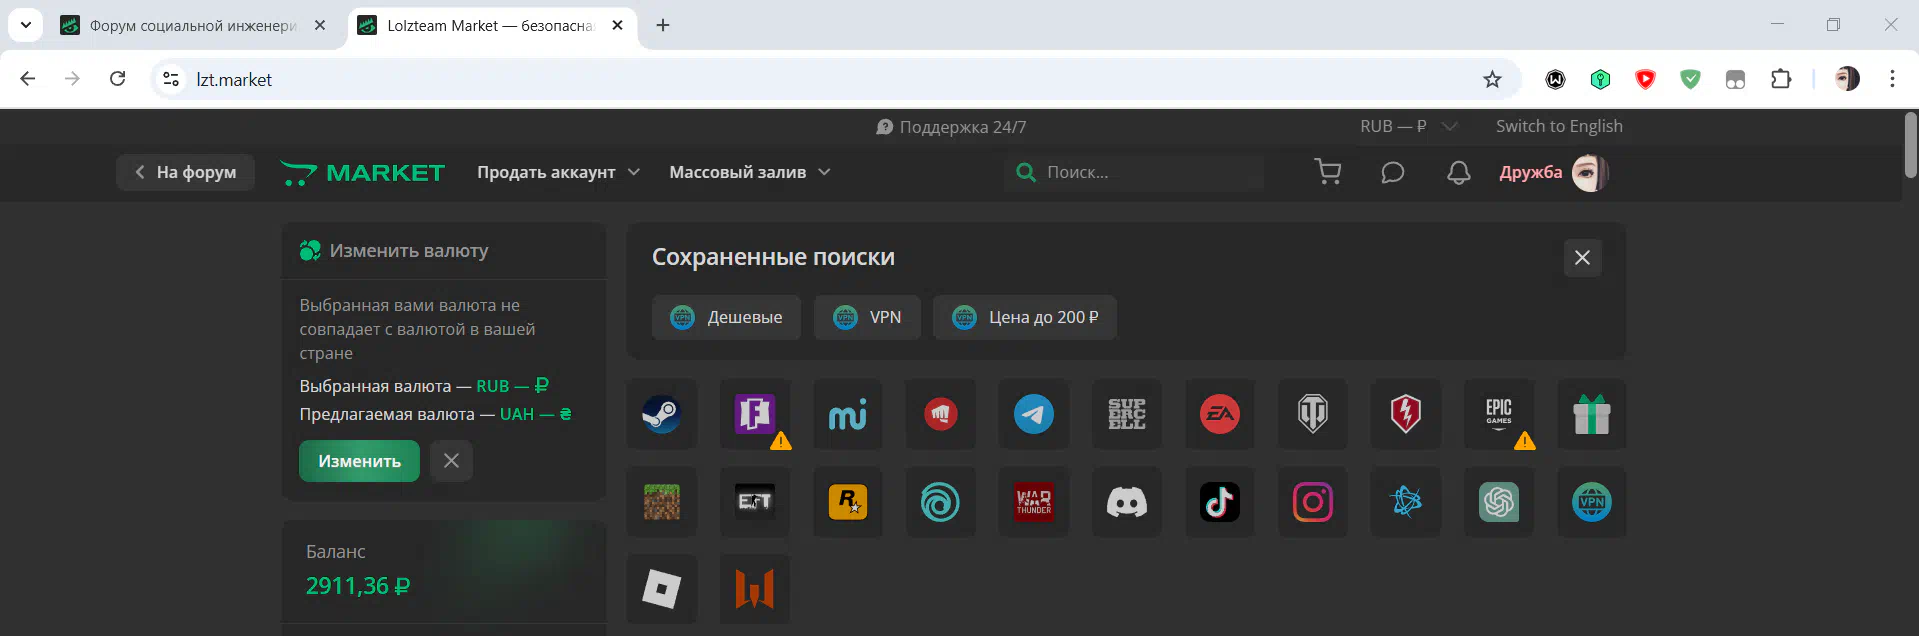The width and height of the screenshot is (1919, 636).
Task: Go to the forum via На форум
Action: (x=185, y=172)
